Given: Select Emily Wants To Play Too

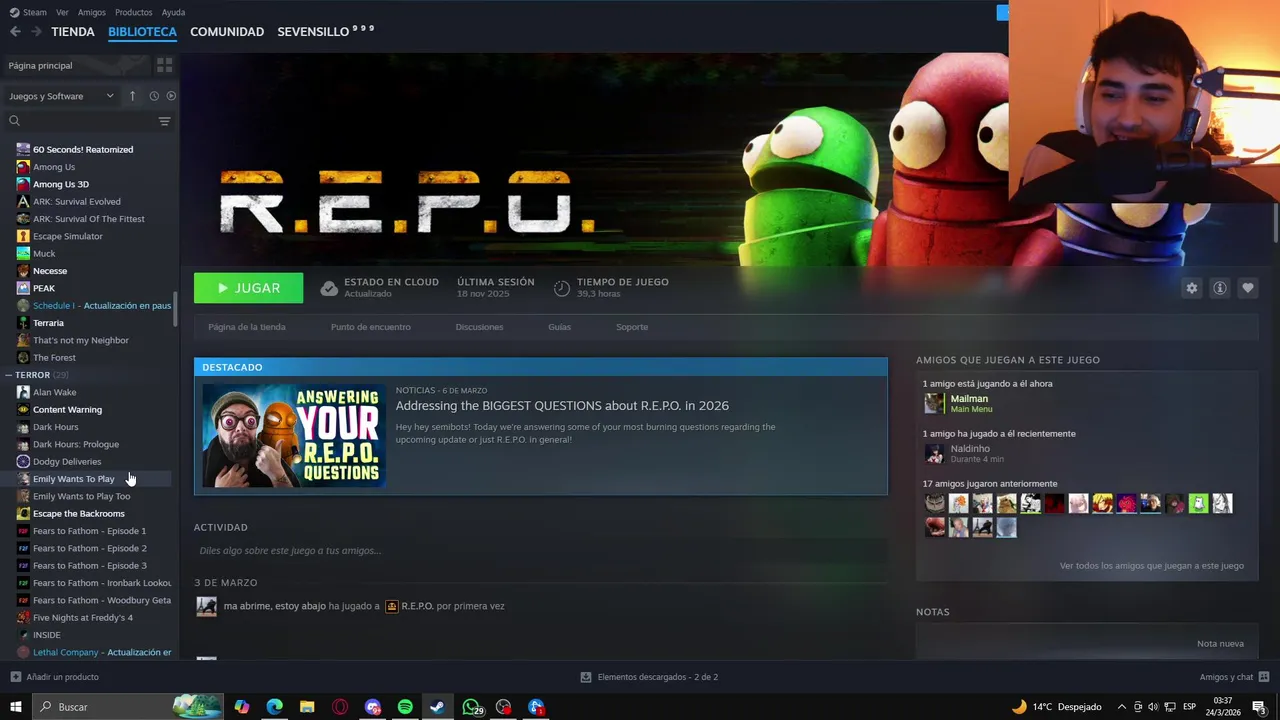Looking at the screenshot, I should click(81, 497).
